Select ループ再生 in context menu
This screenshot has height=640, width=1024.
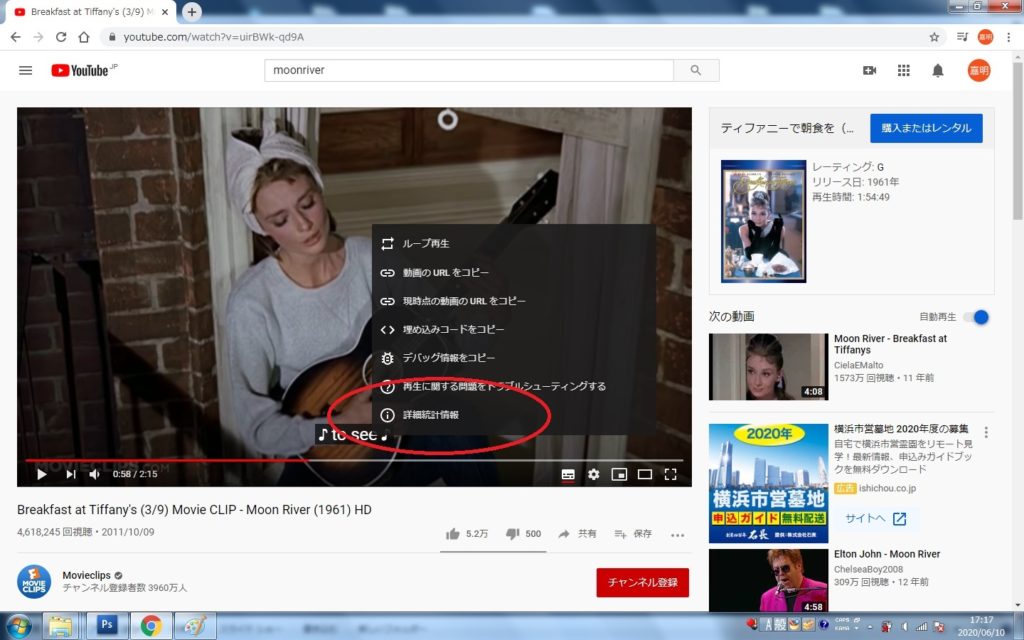click(426, 243)
